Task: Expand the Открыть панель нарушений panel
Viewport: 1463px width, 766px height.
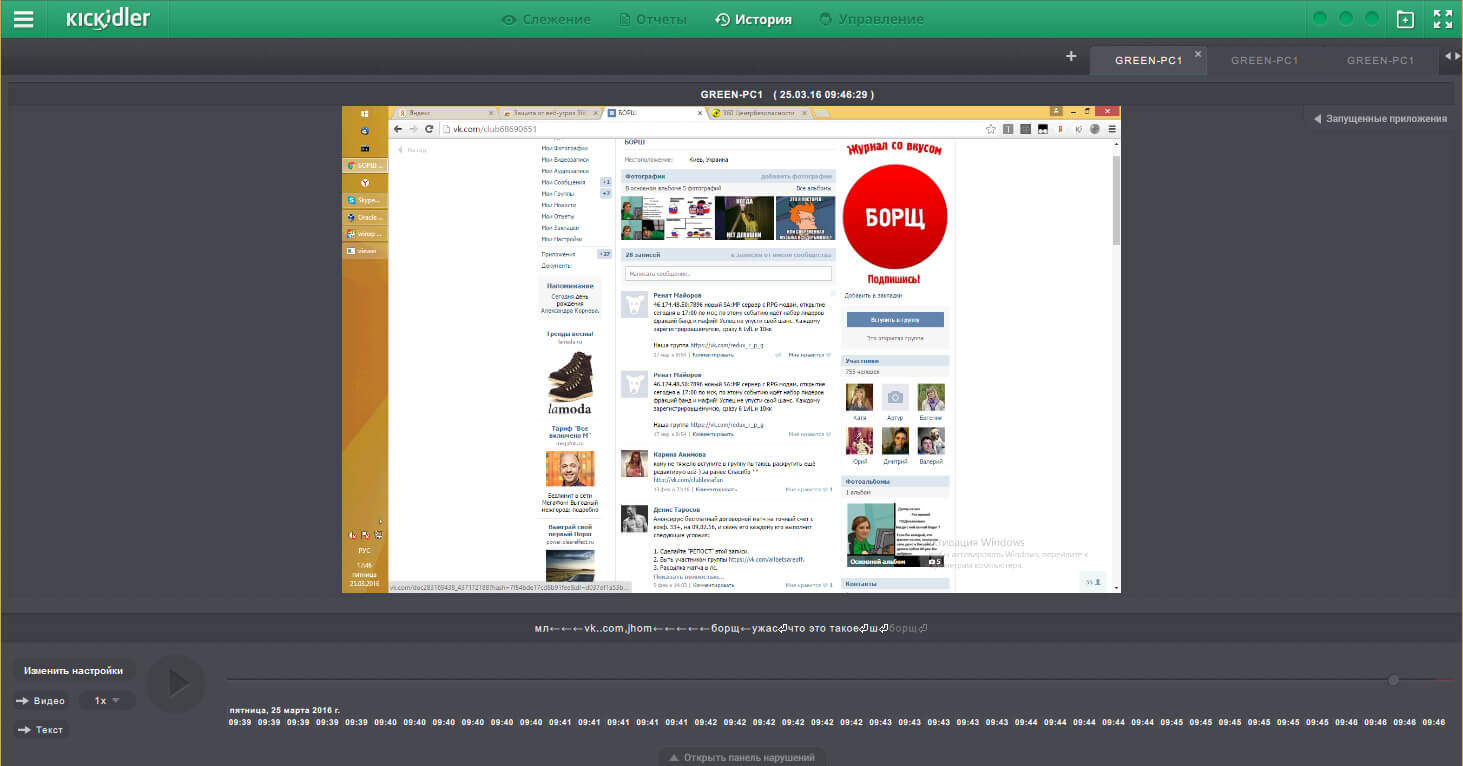Action: (x=742, y=757)
